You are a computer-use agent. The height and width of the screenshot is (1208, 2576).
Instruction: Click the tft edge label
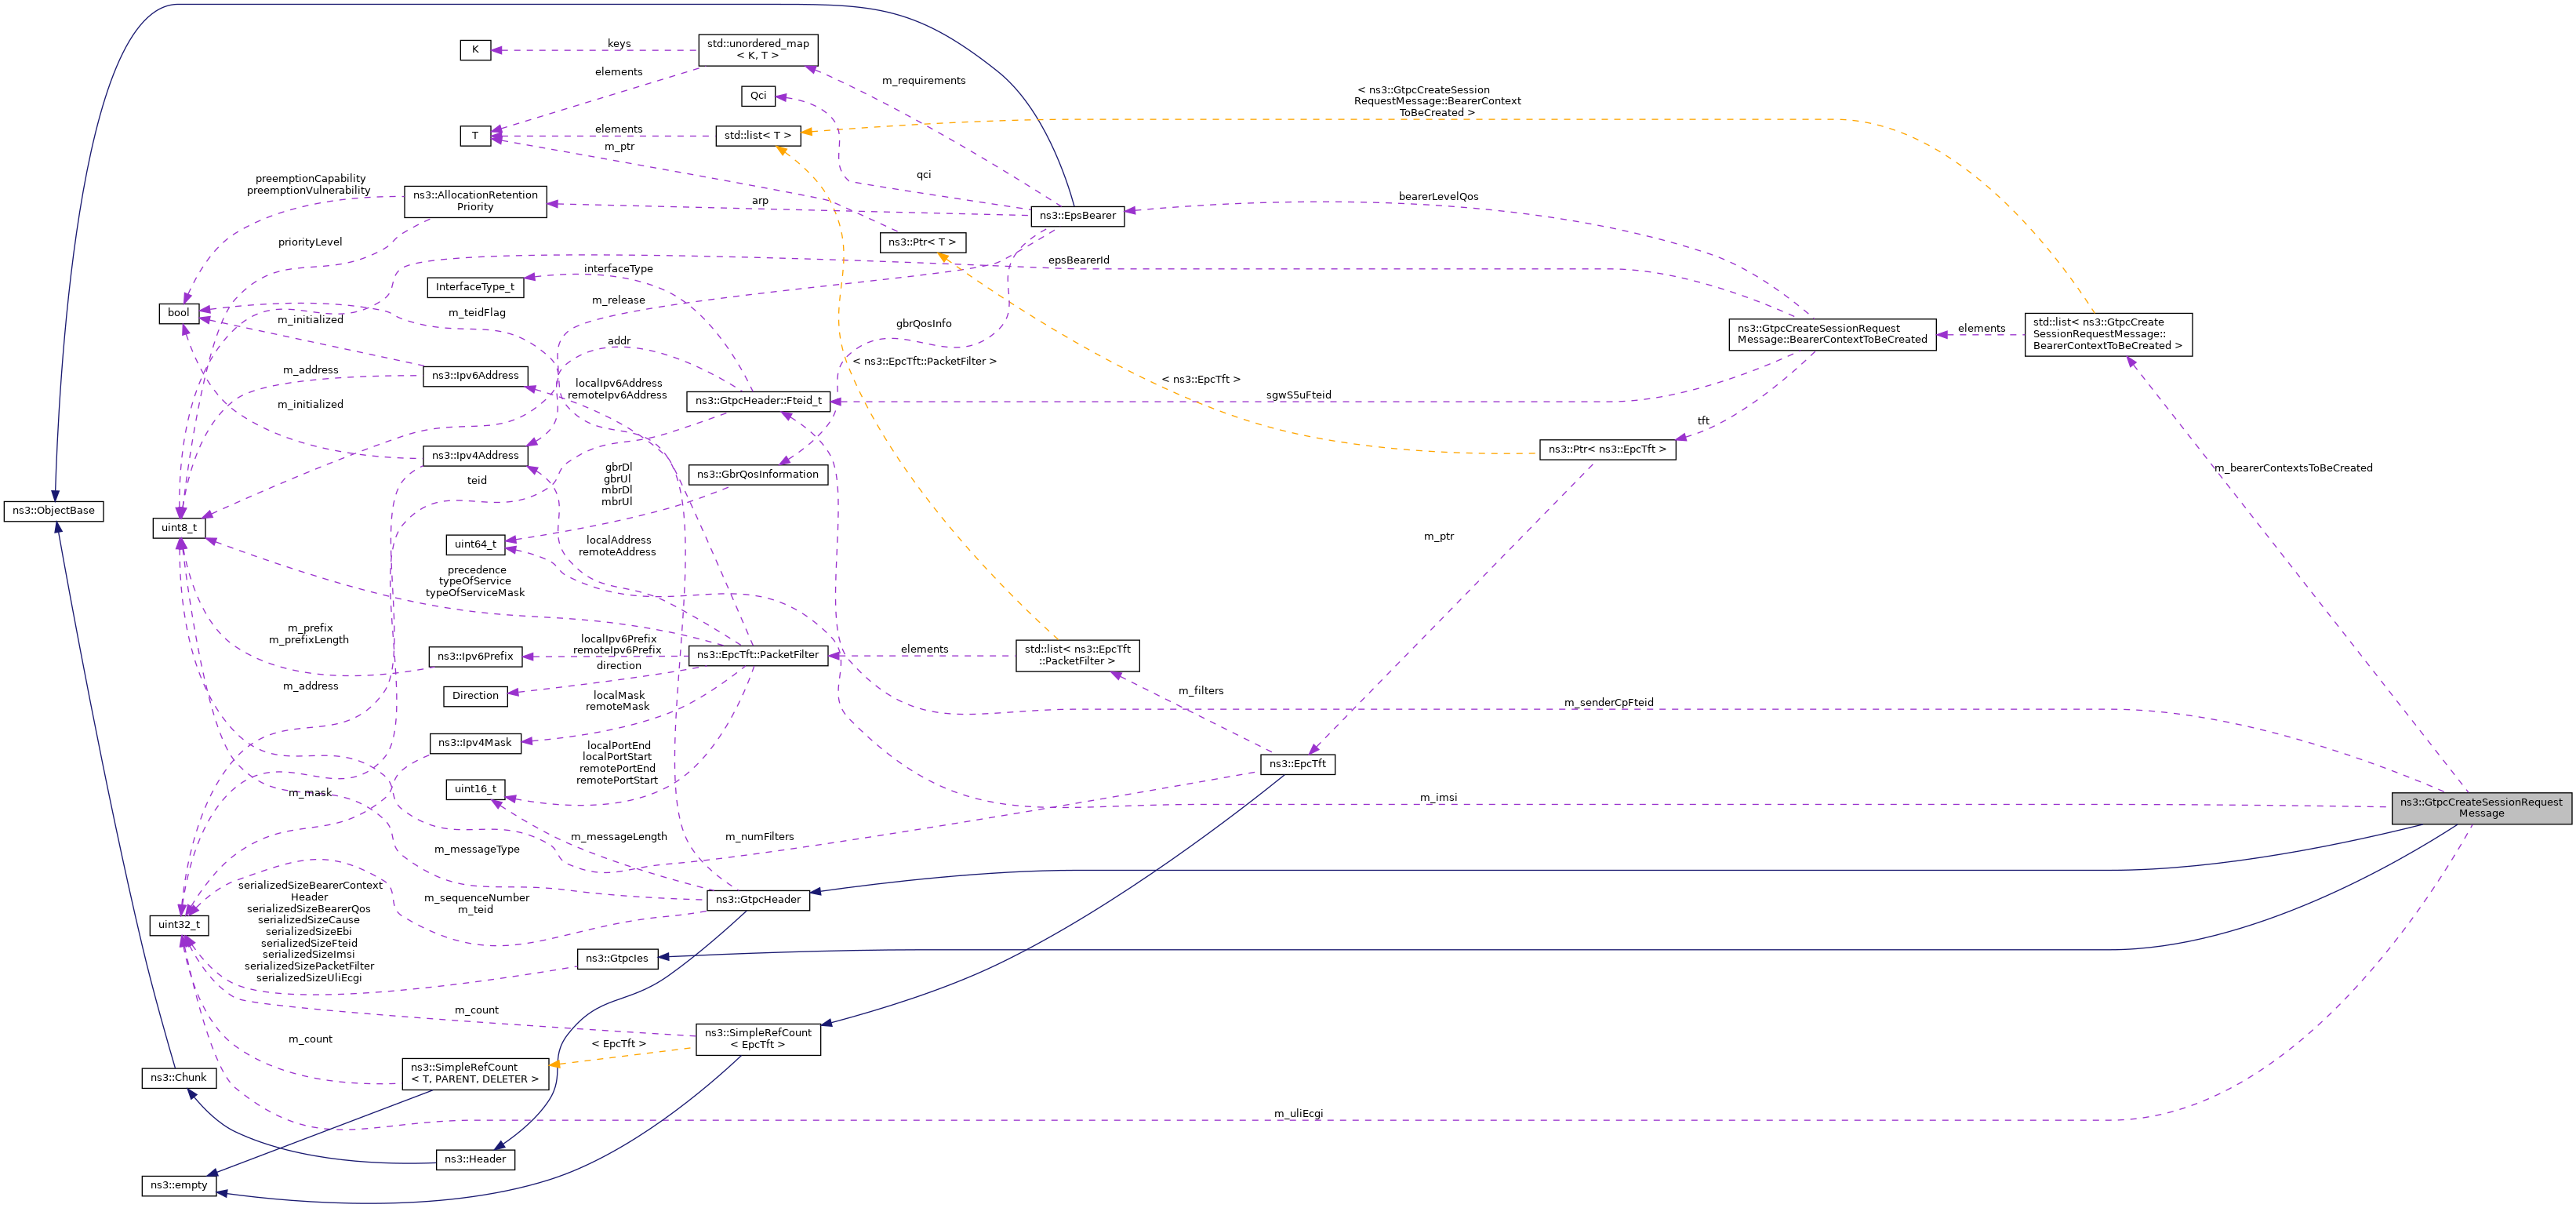tap(1703, 421)
